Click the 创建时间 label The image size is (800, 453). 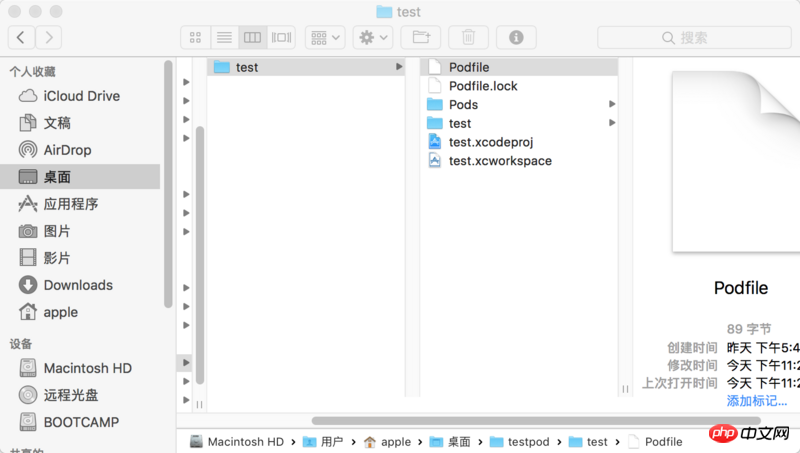click(x=692, y=348)
